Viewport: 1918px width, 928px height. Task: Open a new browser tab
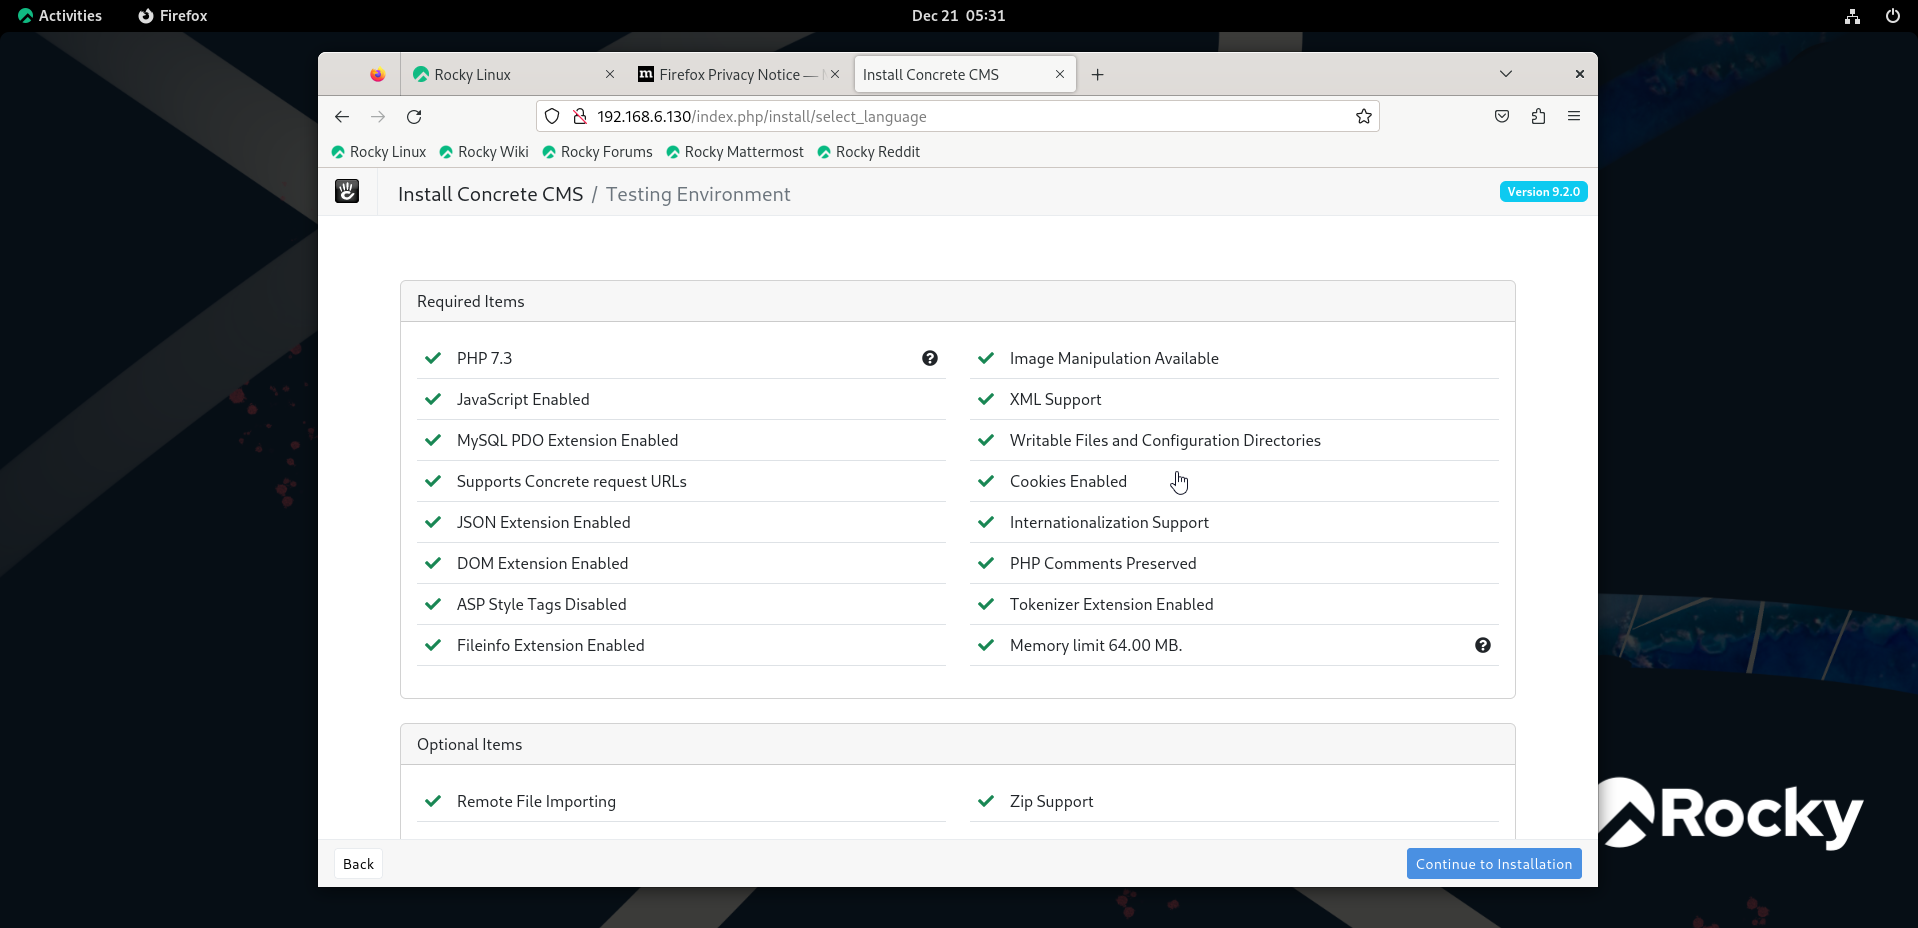click(1097, 74)
